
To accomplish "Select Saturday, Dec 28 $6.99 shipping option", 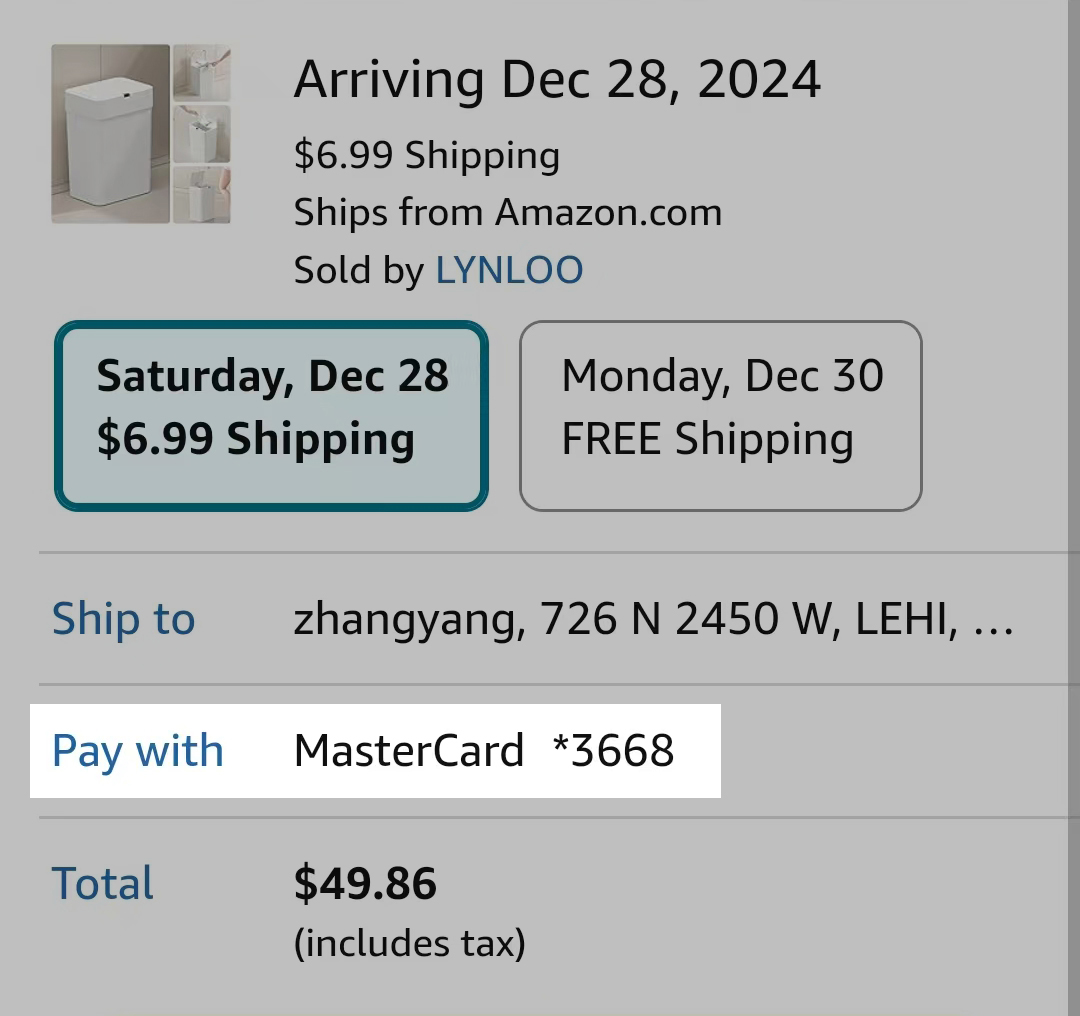I will tap(271, 415).
